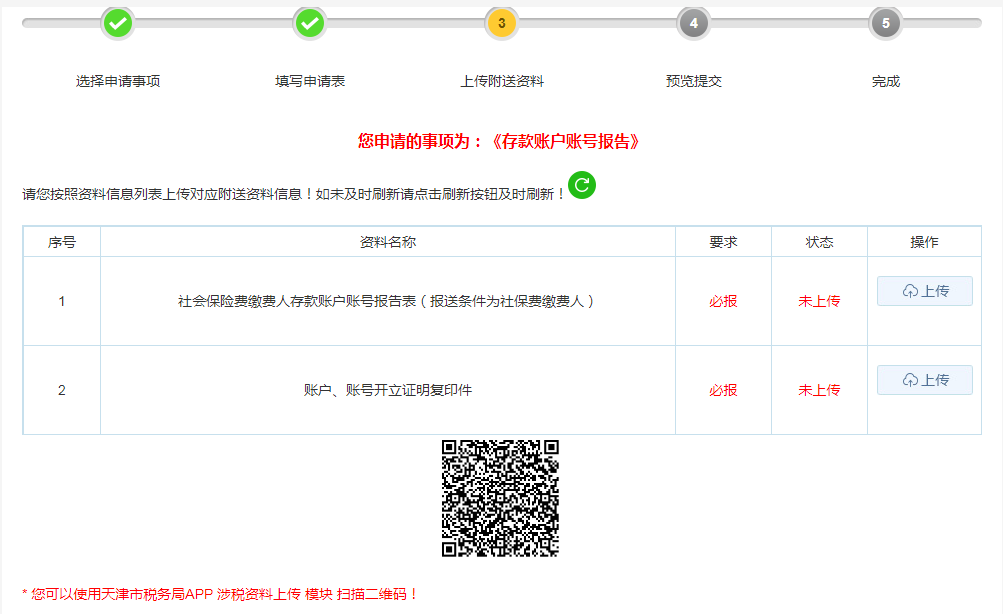Click 必报 in row 1
The image size is (1003, 614).
tap(723, 301)
